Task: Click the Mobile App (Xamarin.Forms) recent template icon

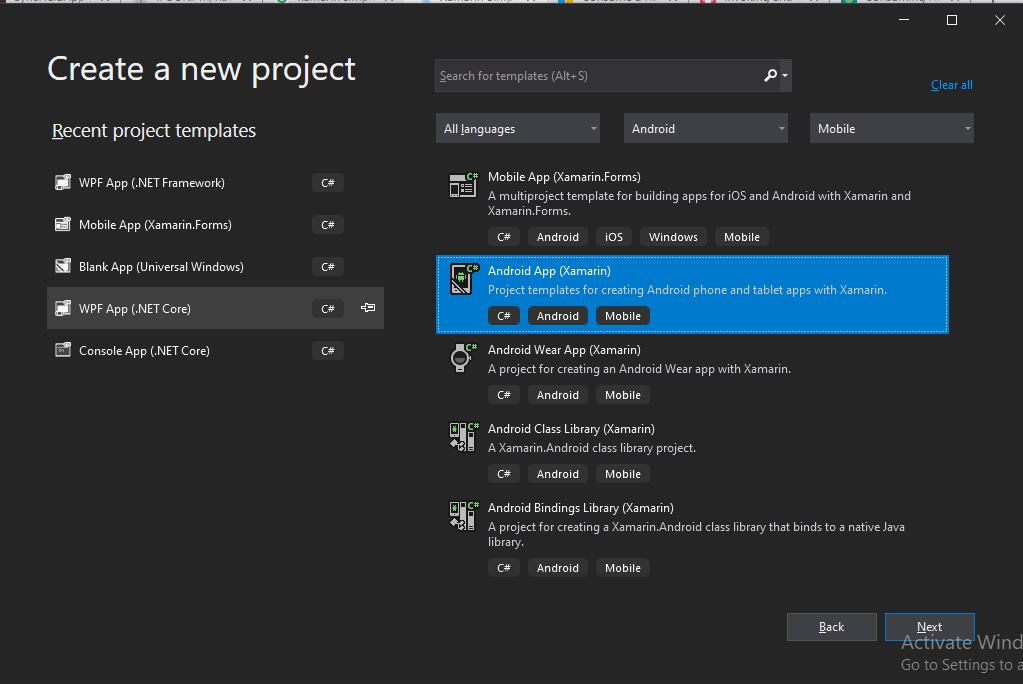Action: tap(63, 225)
